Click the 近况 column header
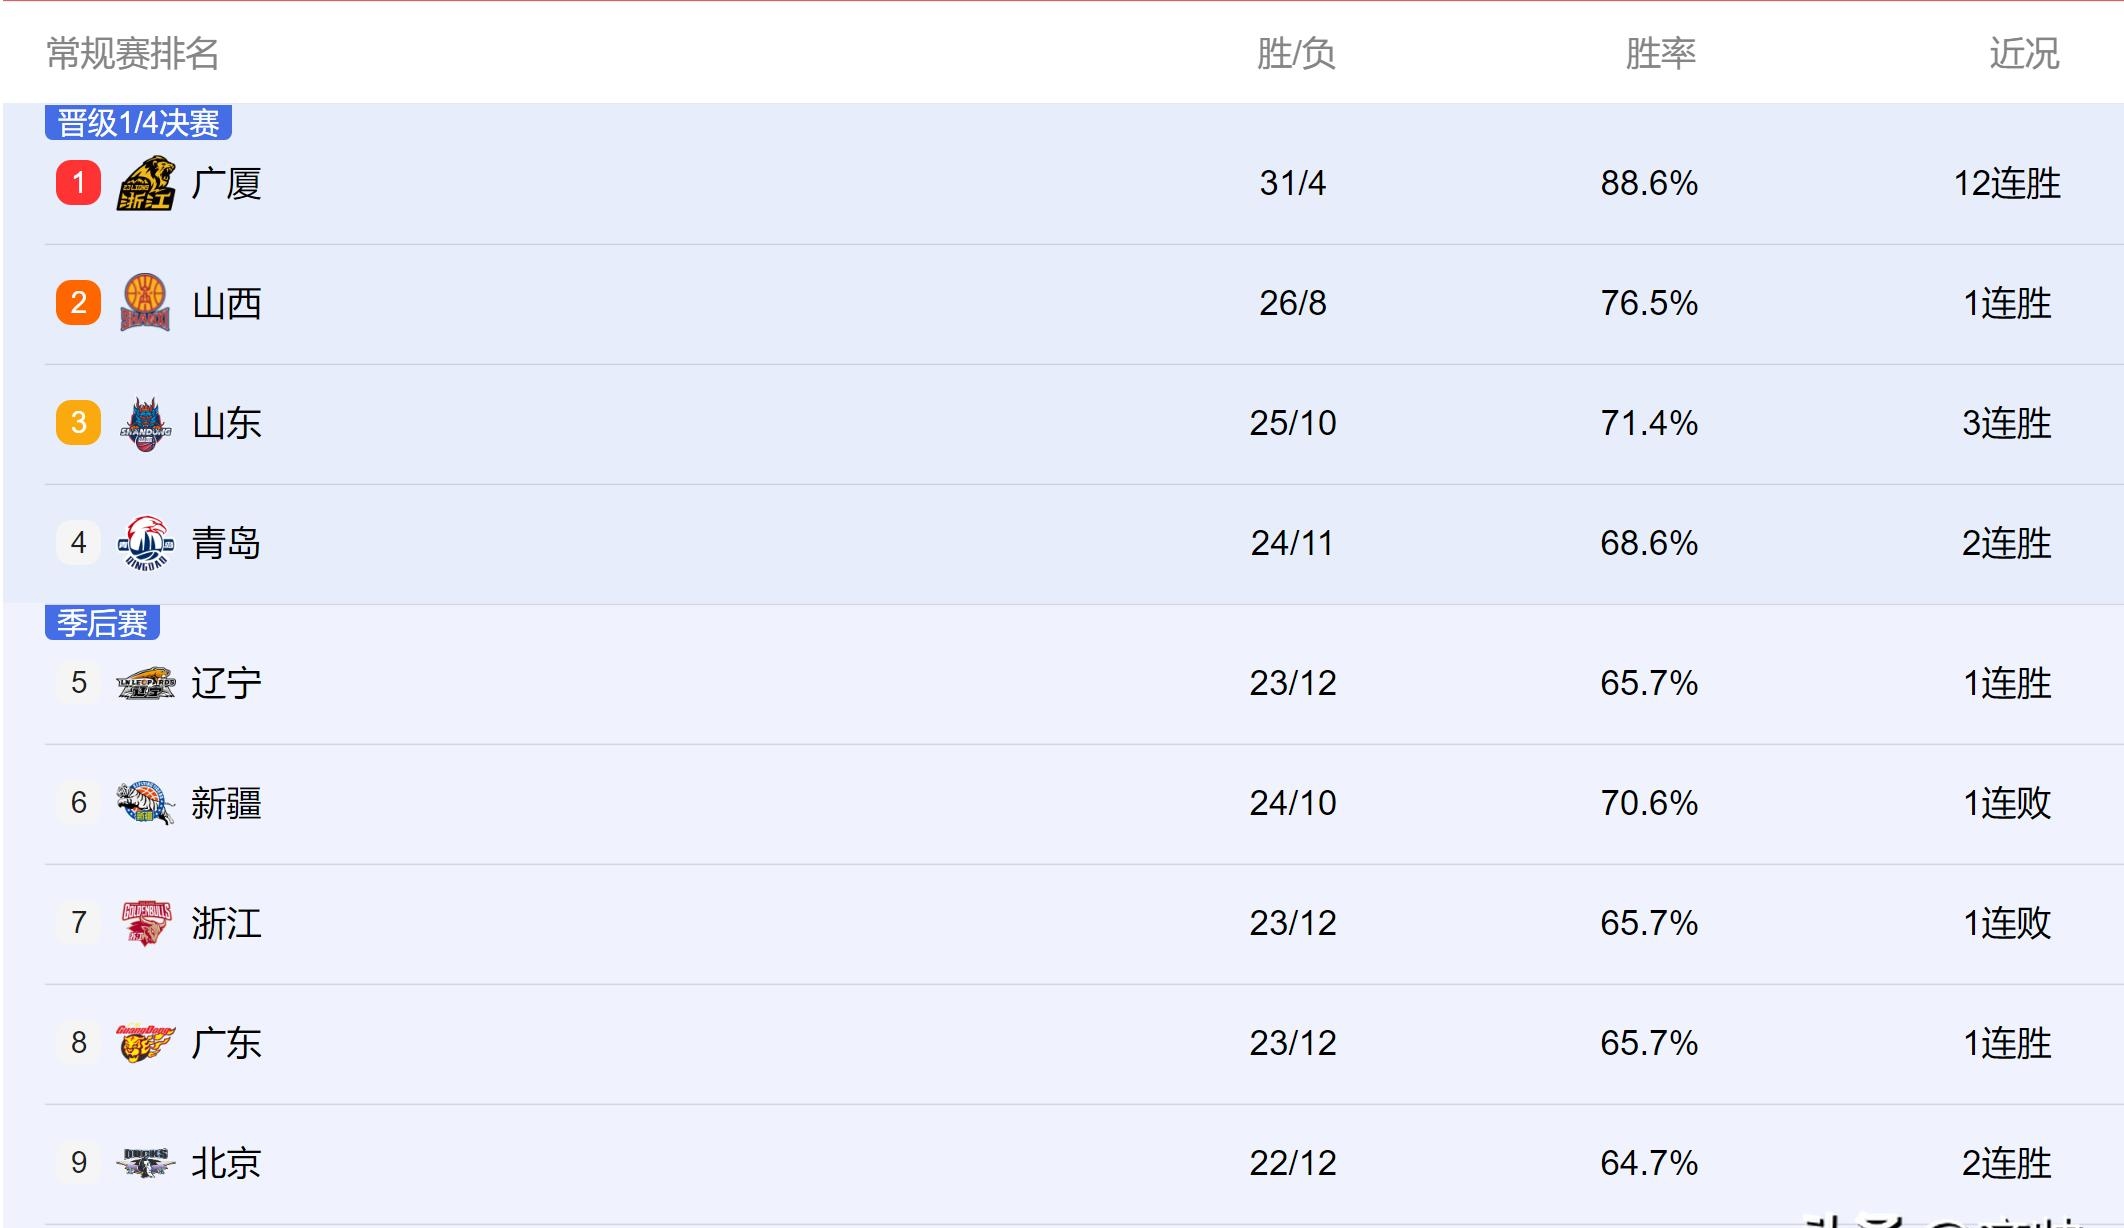The image size is (2124, 1228). coord(2023,54)
